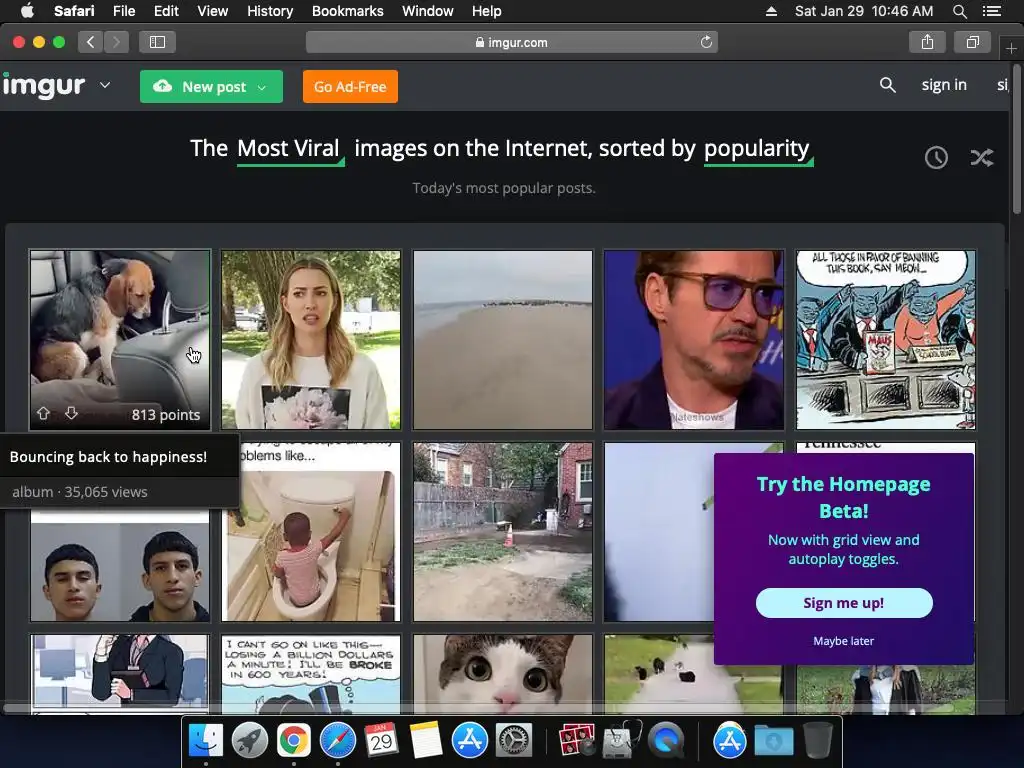The width and height of the screenshot is (1024, 768).
Task: Open the backyard with traffic cone thumbnail
Action: coord(503,532)
